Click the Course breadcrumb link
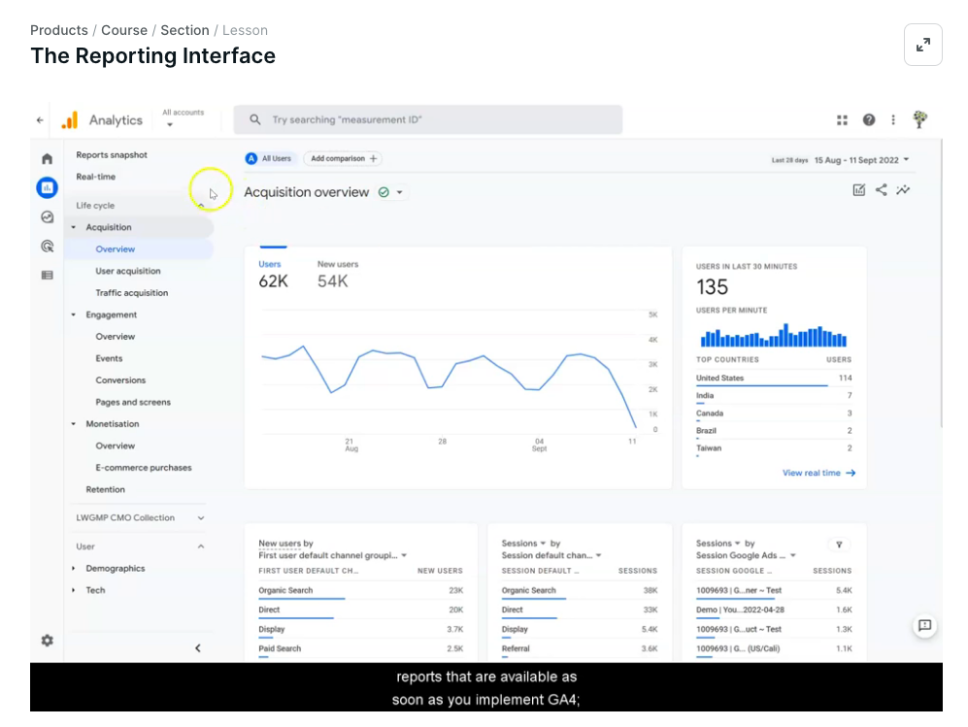The image size is (968, 727). (124, 30)
